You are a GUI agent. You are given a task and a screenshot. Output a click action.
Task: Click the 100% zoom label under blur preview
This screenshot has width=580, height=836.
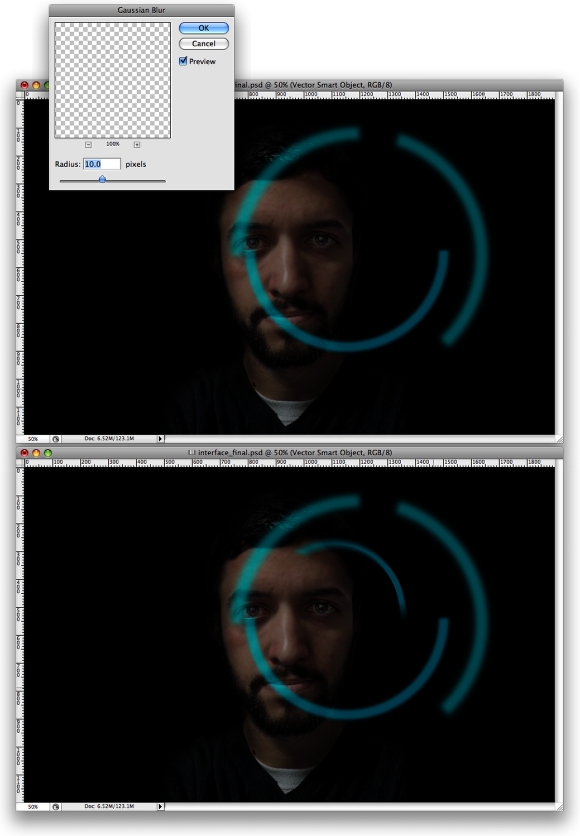coord(112,144)
